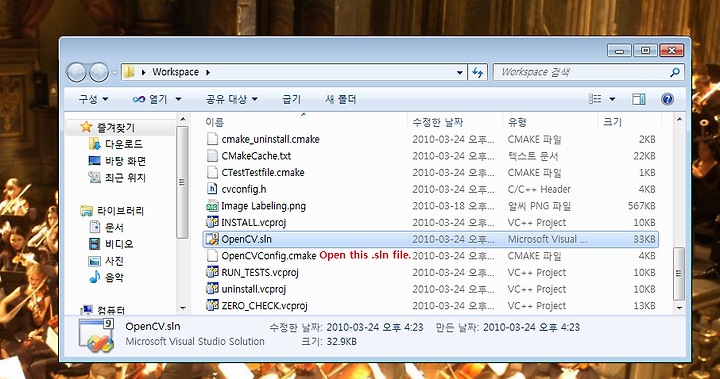Select 컴퓨터 in navigation pane
Screen dimensions: 720x379
point(111,311)
